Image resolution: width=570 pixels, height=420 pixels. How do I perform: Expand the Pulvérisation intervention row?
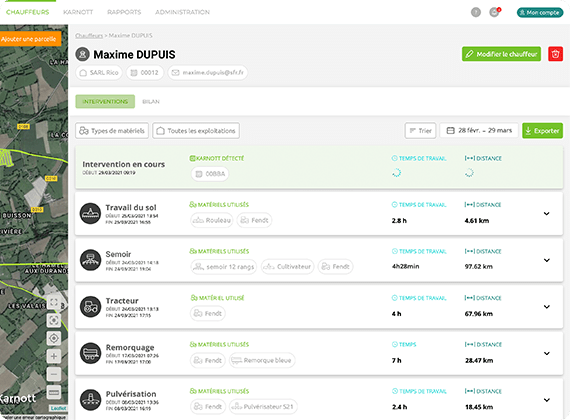pos(546,400)
